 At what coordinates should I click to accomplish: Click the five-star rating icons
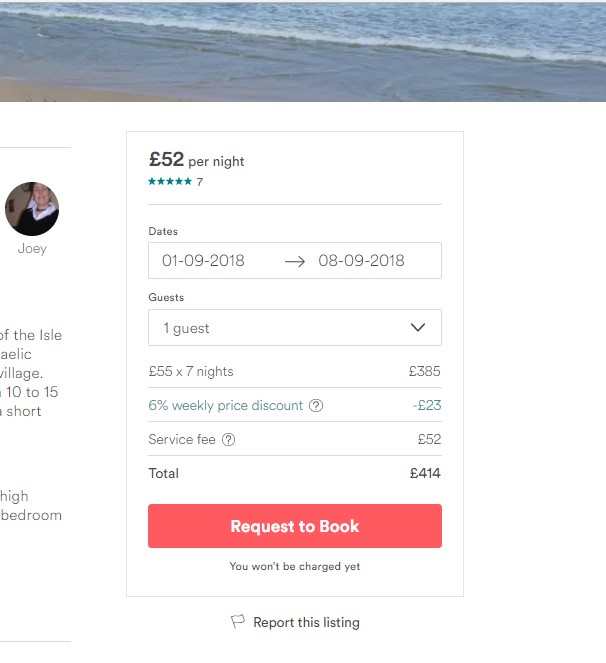click(x=170, y=182)
